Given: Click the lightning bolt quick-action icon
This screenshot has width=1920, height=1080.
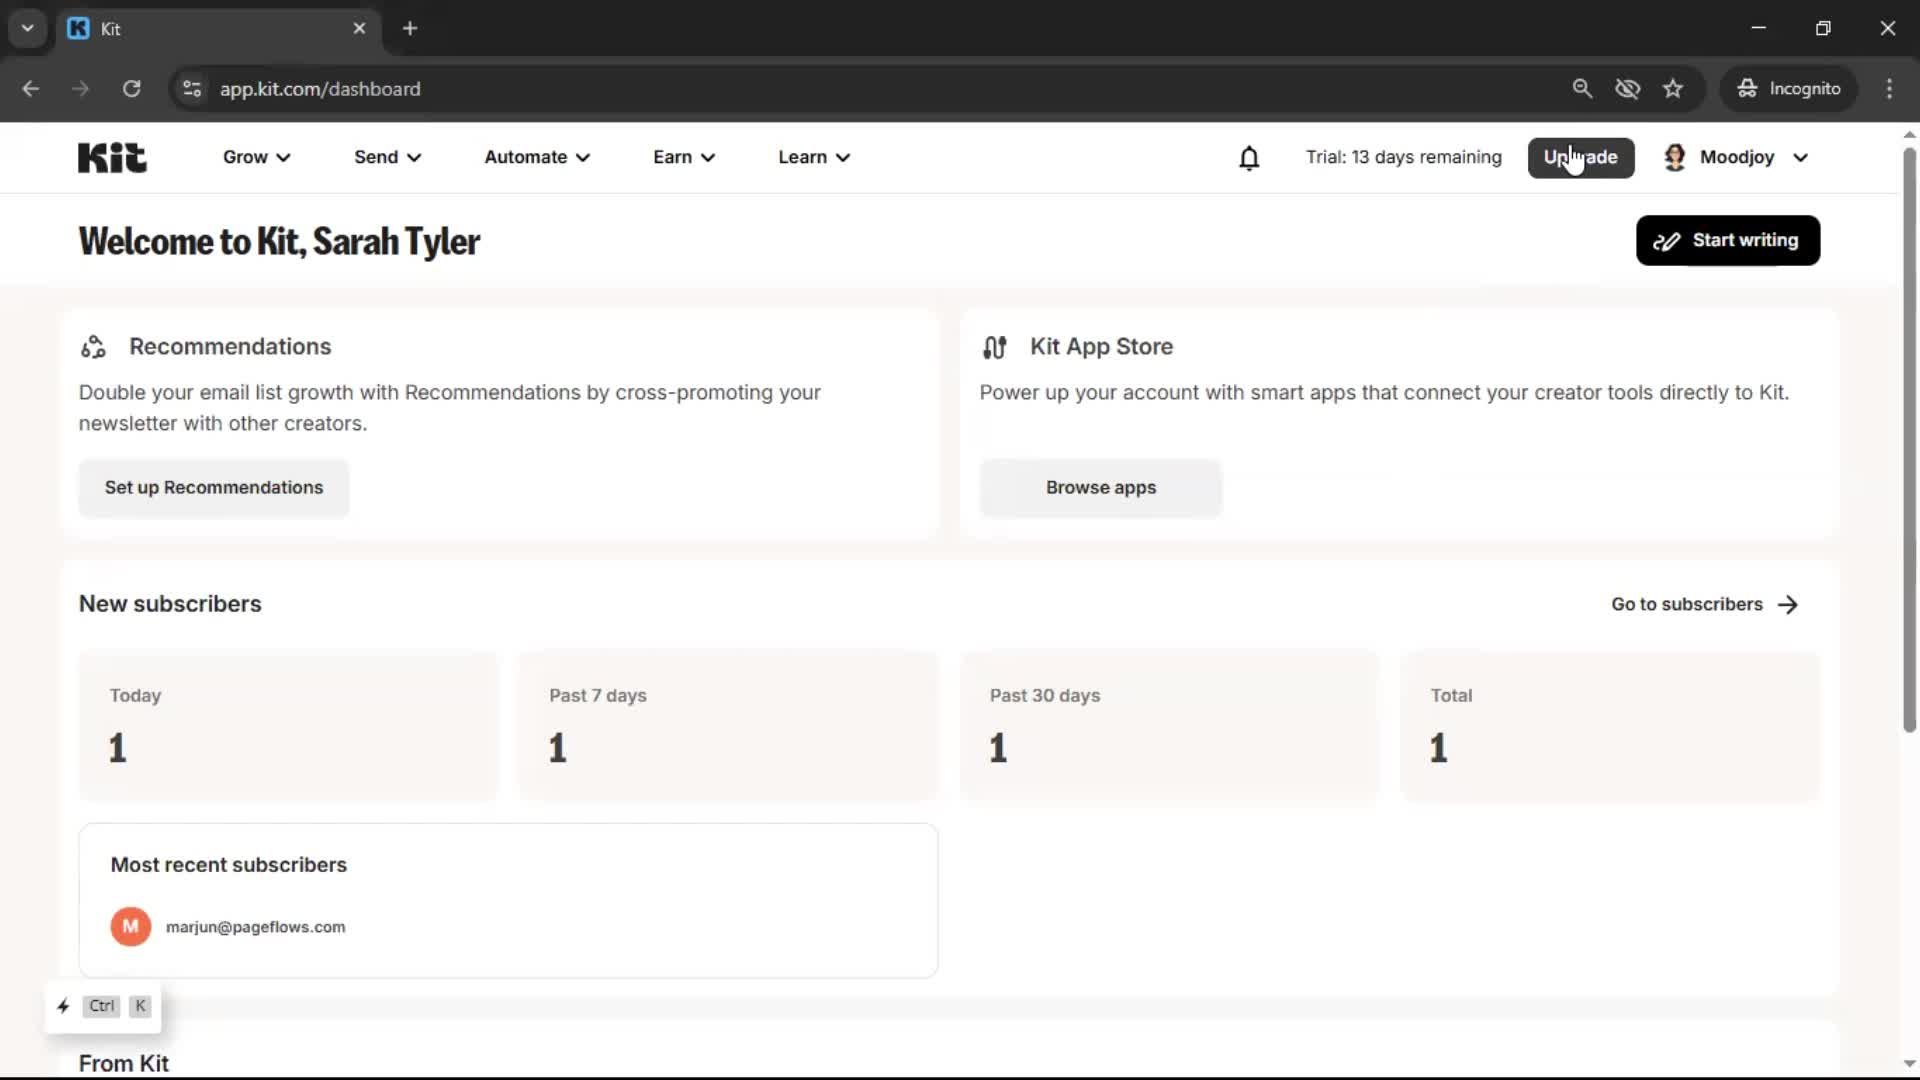Looking at the screenshot, I should 63,1006.
